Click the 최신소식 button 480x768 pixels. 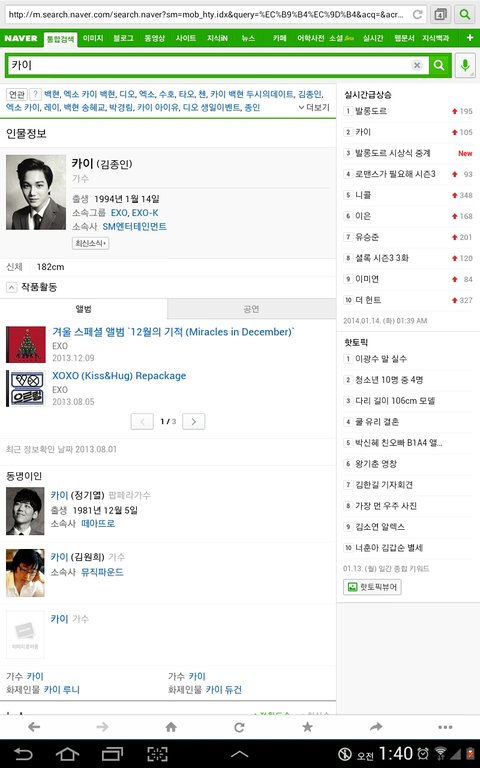tap(91, 243)
